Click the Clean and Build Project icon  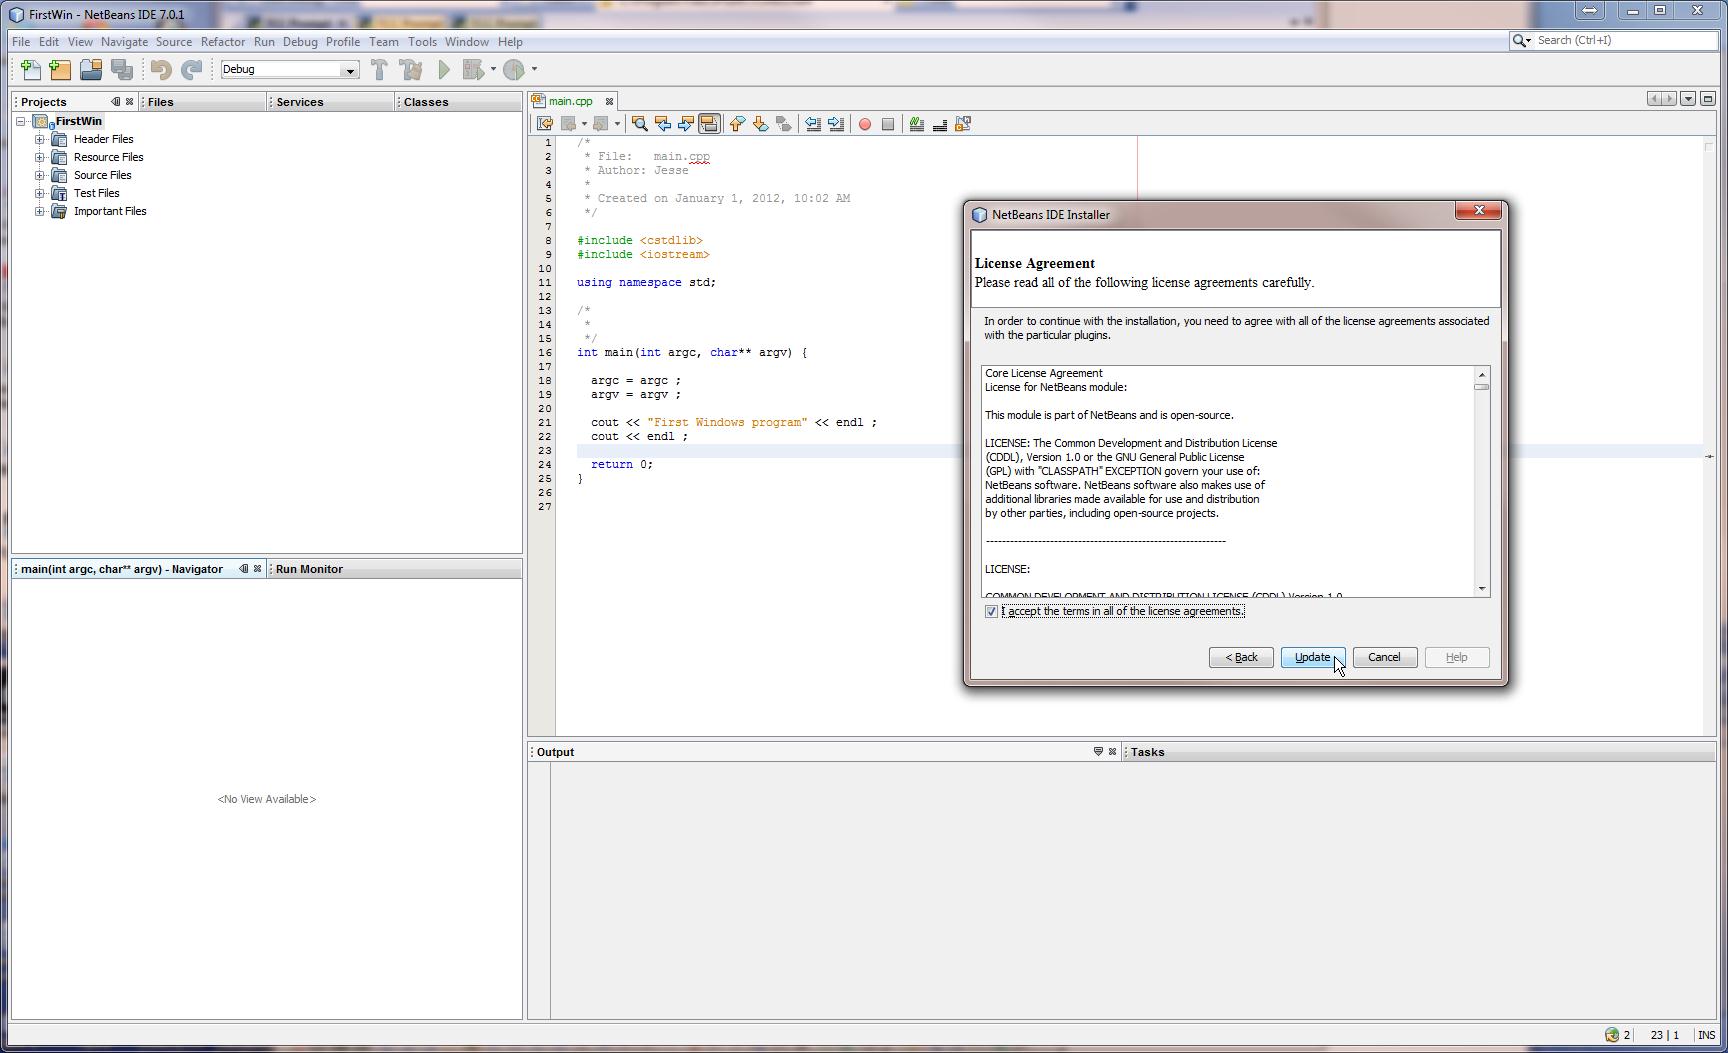(411, 69)
